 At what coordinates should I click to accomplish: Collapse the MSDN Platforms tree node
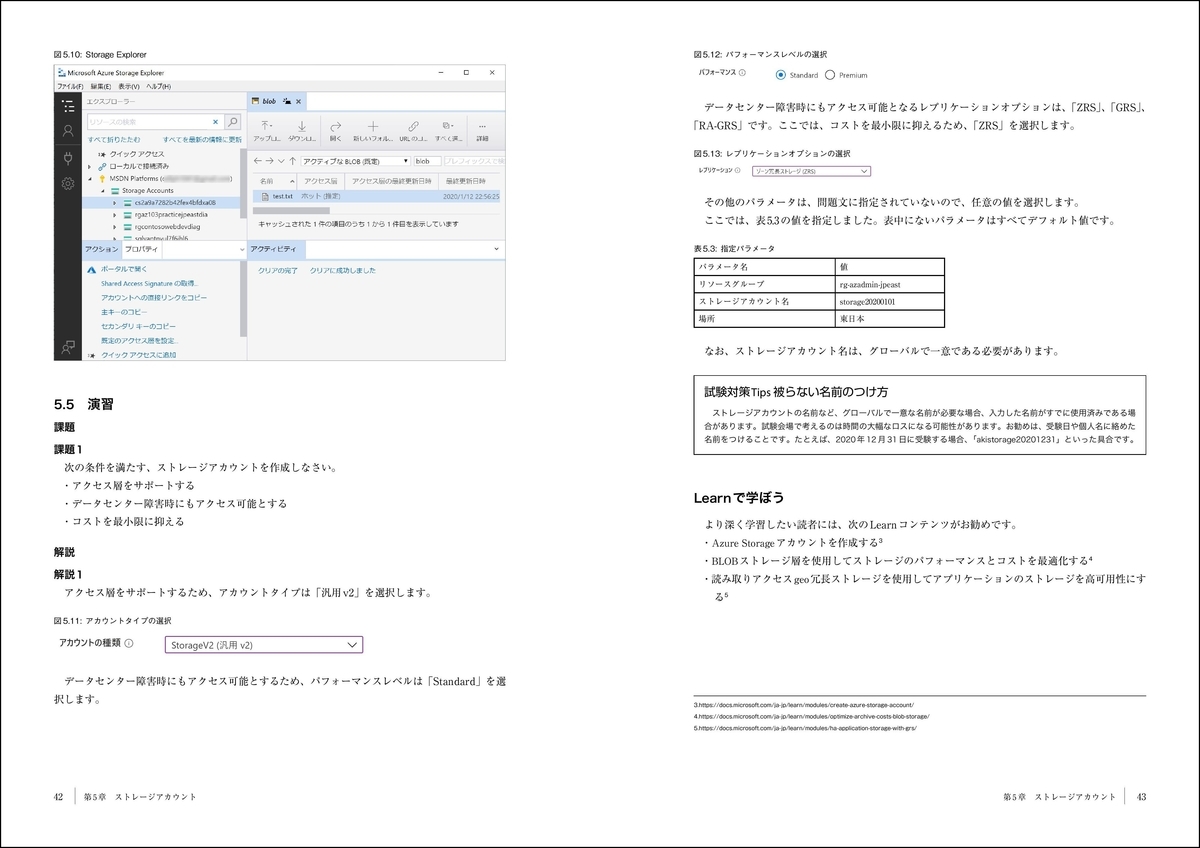click(89, 178)
